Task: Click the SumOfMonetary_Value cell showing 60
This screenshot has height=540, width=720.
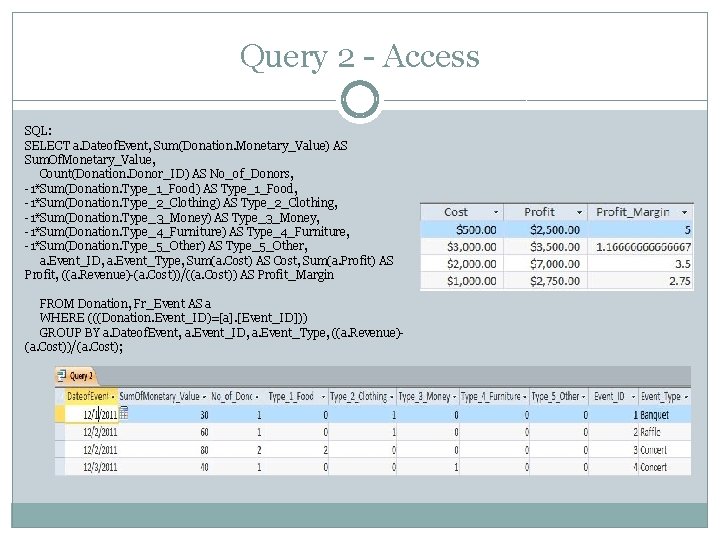Action: (164, 432)
